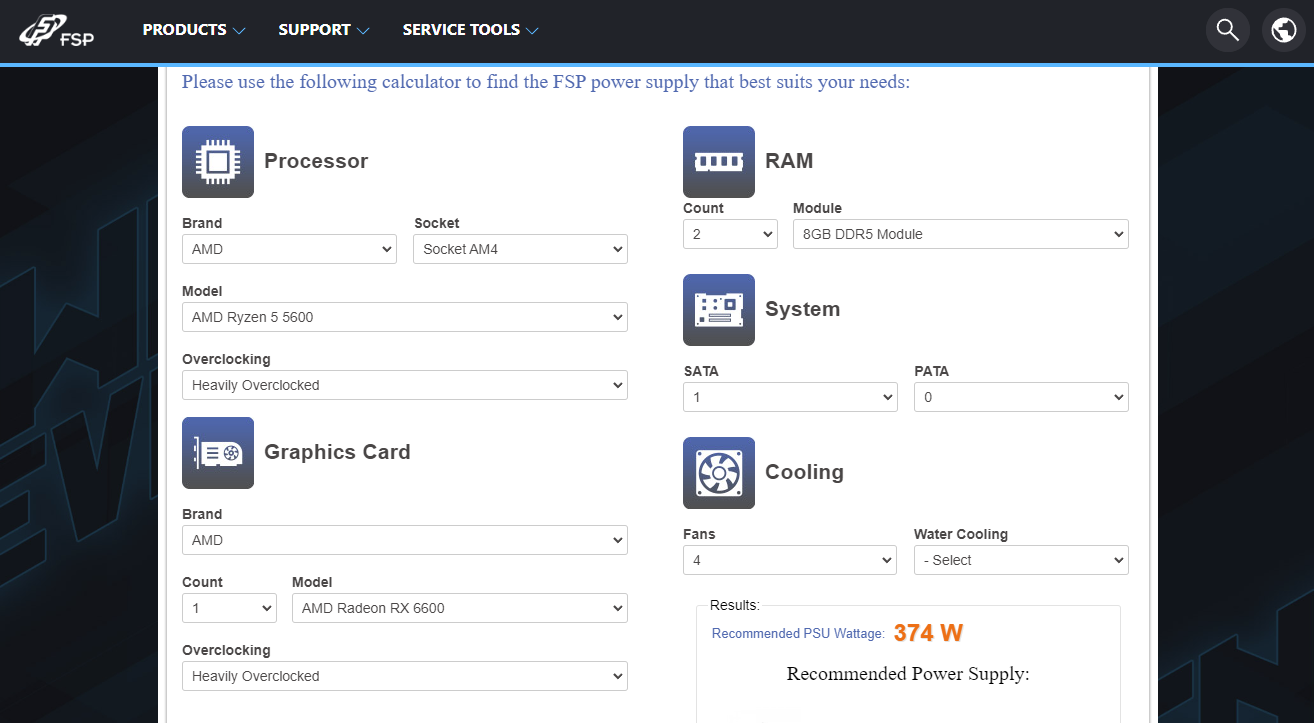Click the RAM module icon

coord(719,162)
